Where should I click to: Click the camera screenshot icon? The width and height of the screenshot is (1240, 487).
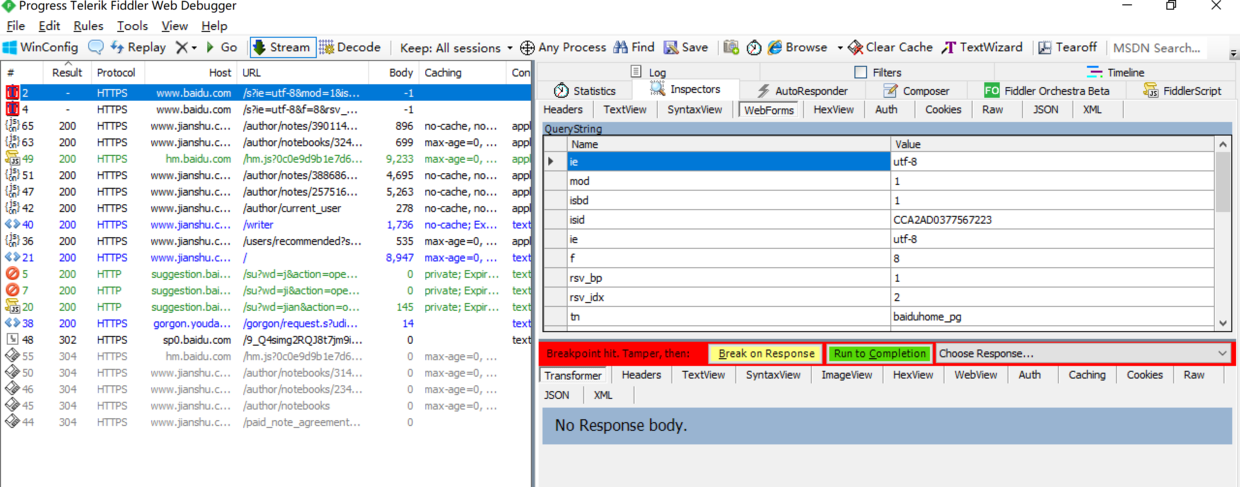[731, 47]
